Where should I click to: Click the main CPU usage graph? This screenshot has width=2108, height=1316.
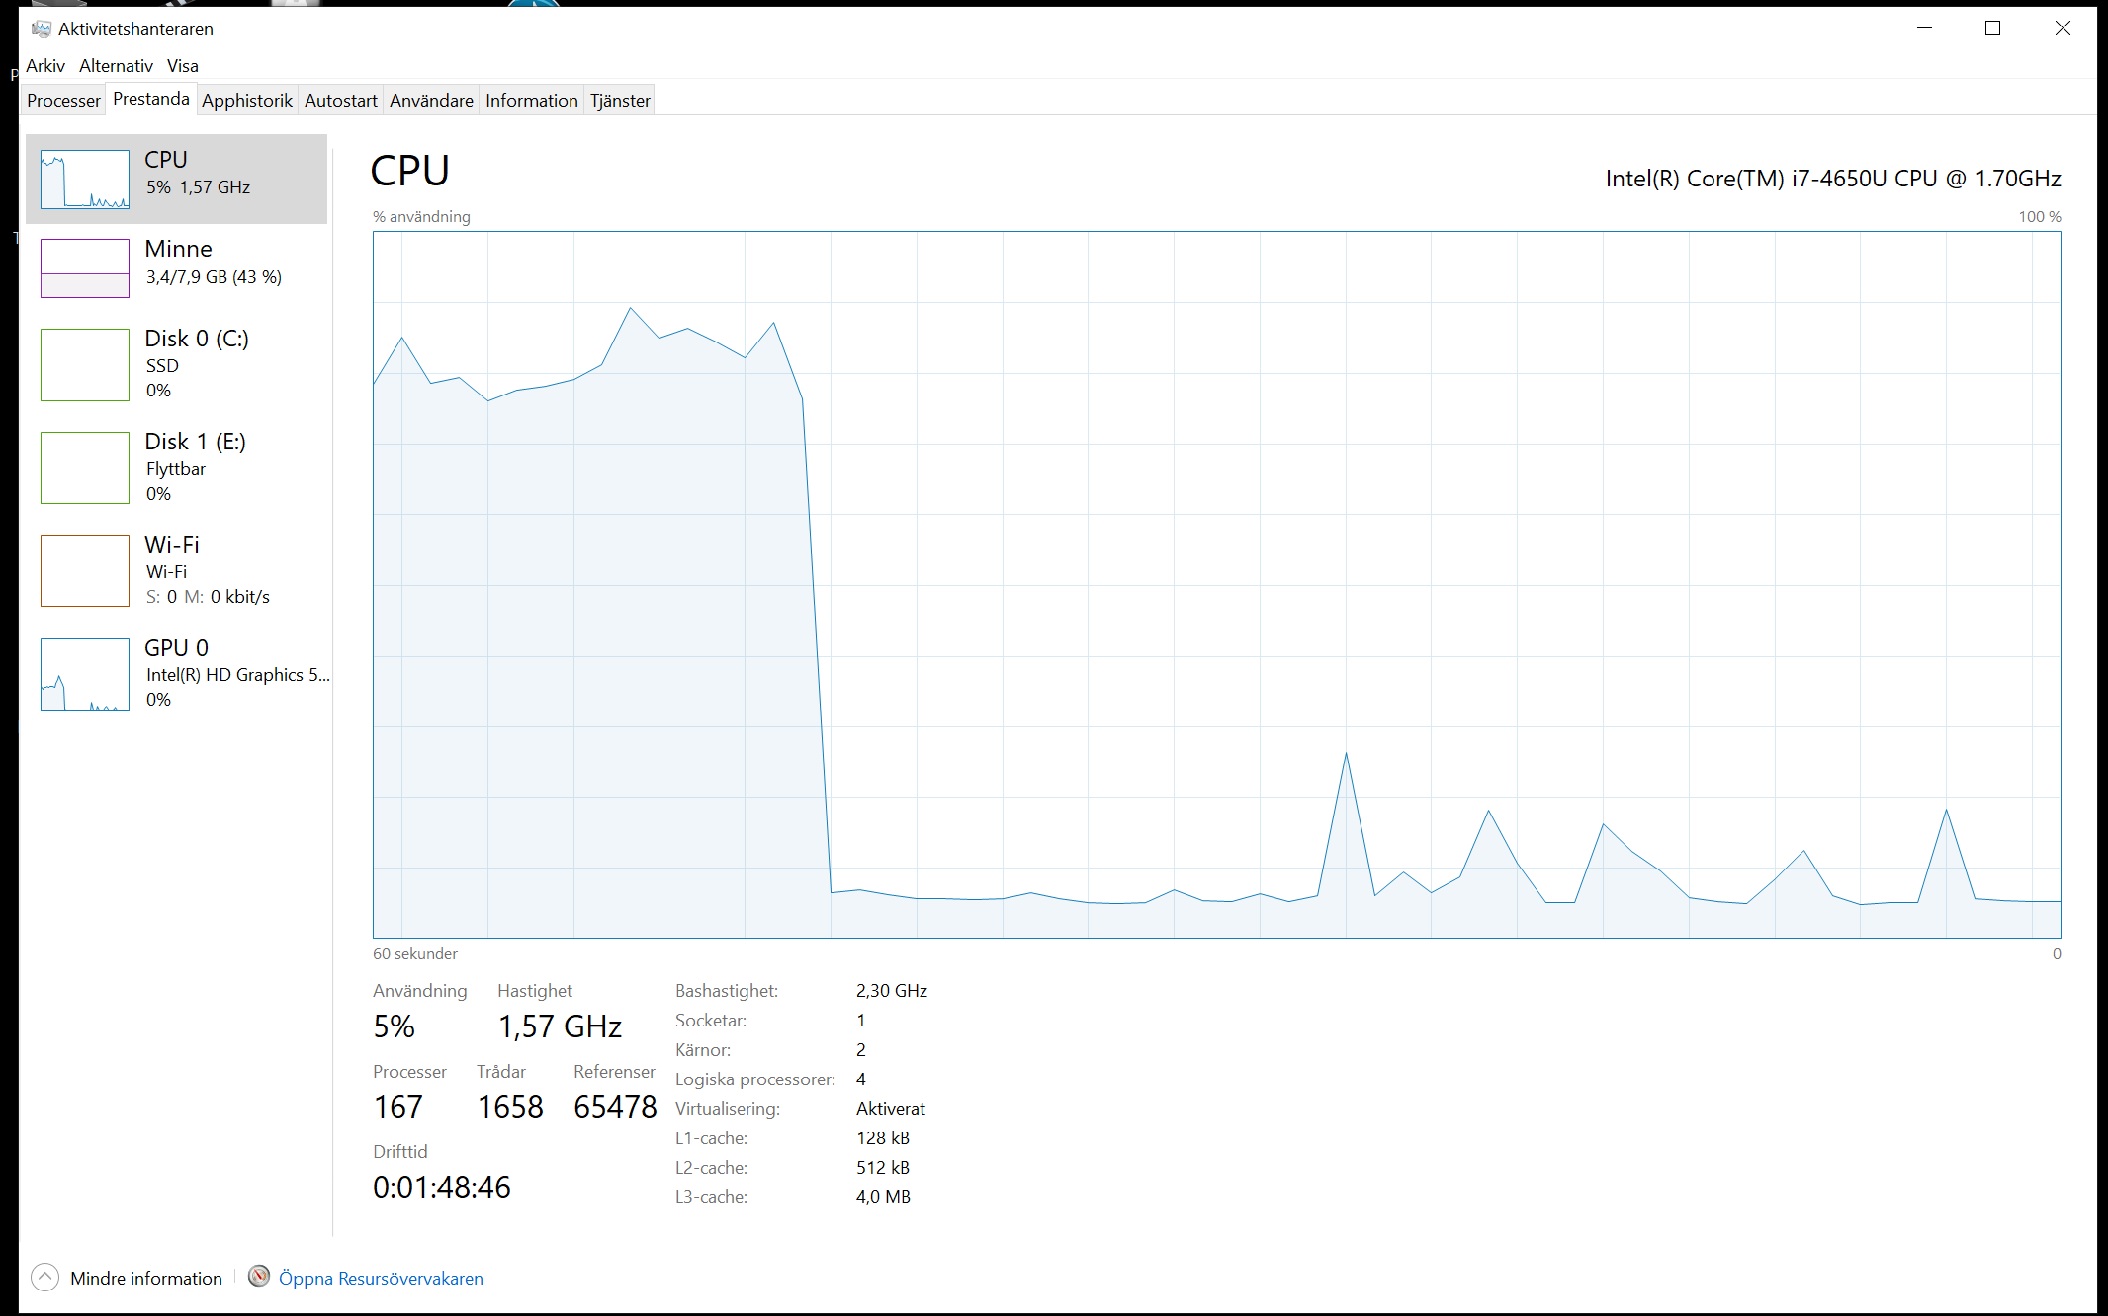pos(1217,585)
